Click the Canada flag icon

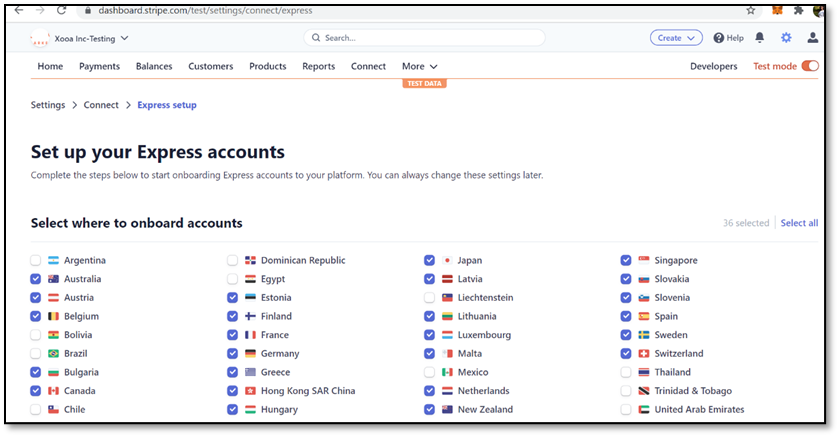[x=54, y=391]
